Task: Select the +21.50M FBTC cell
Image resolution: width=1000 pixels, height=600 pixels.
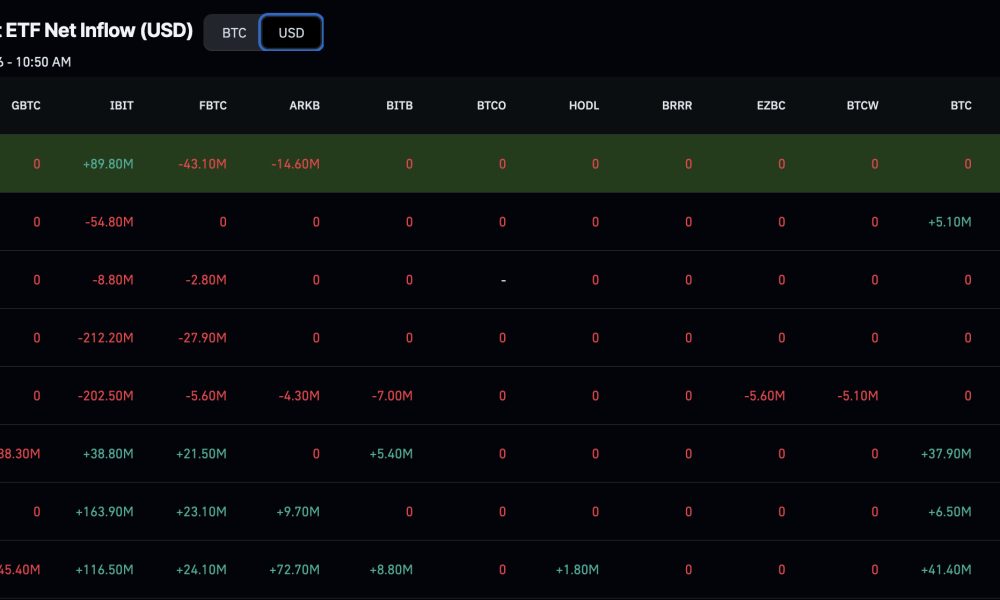Action: click(201, 454)
